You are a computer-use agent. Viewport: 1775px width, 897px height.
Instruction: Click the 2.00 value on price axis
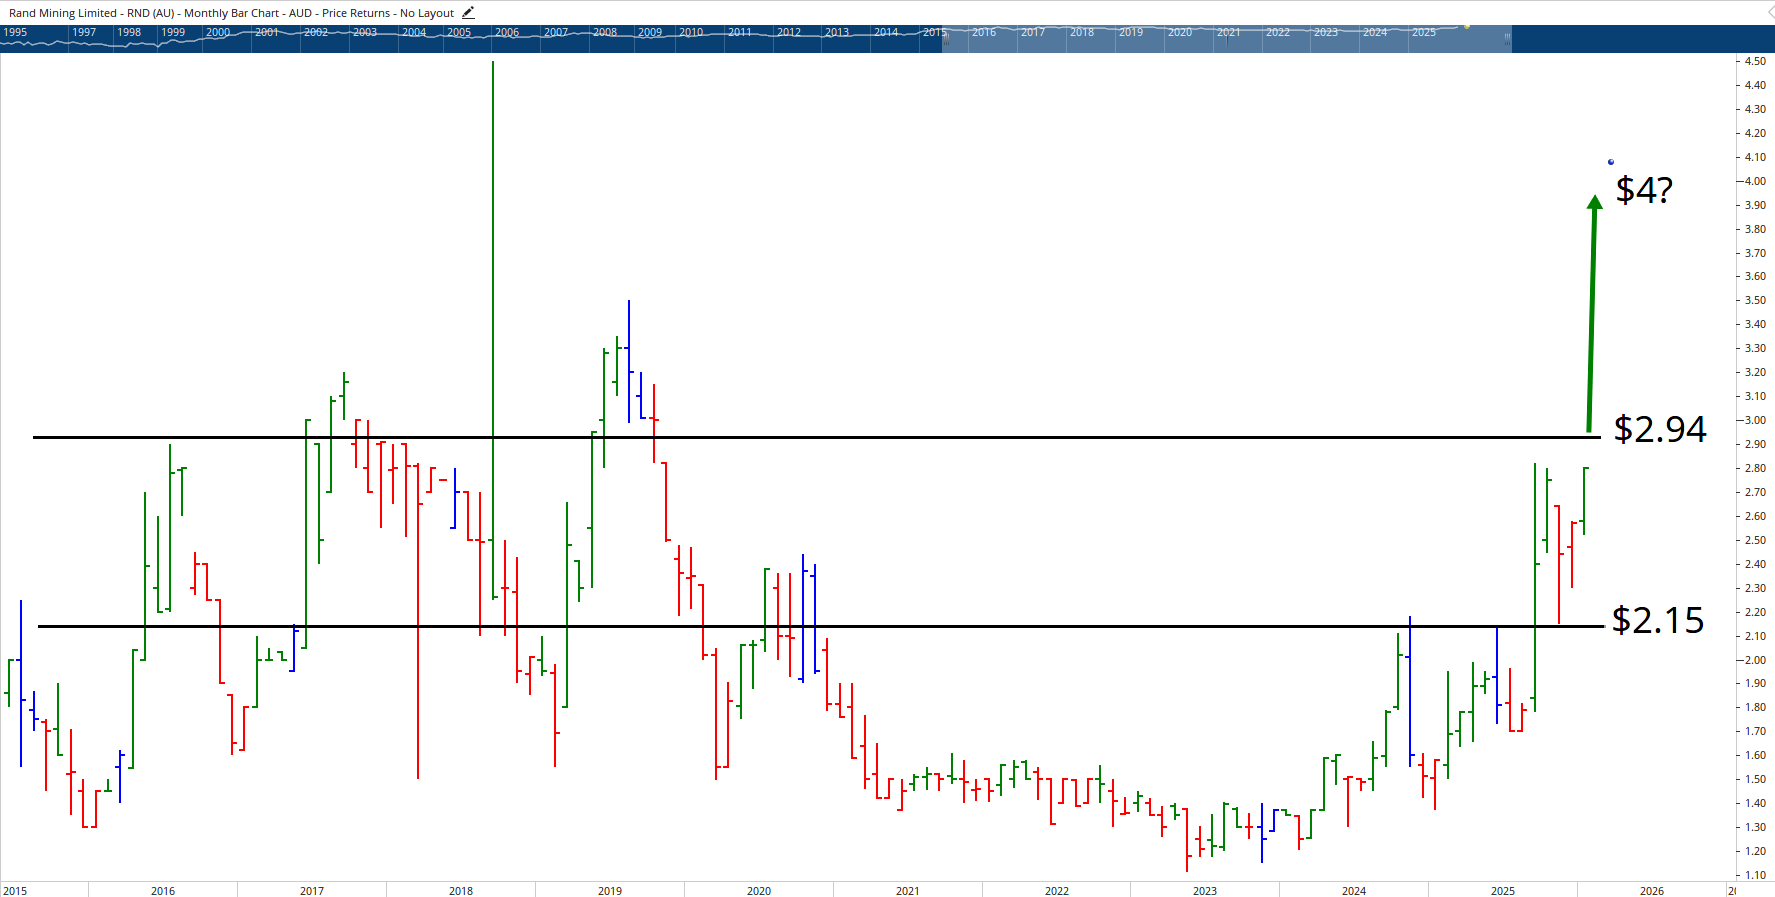coord(1755,660)
